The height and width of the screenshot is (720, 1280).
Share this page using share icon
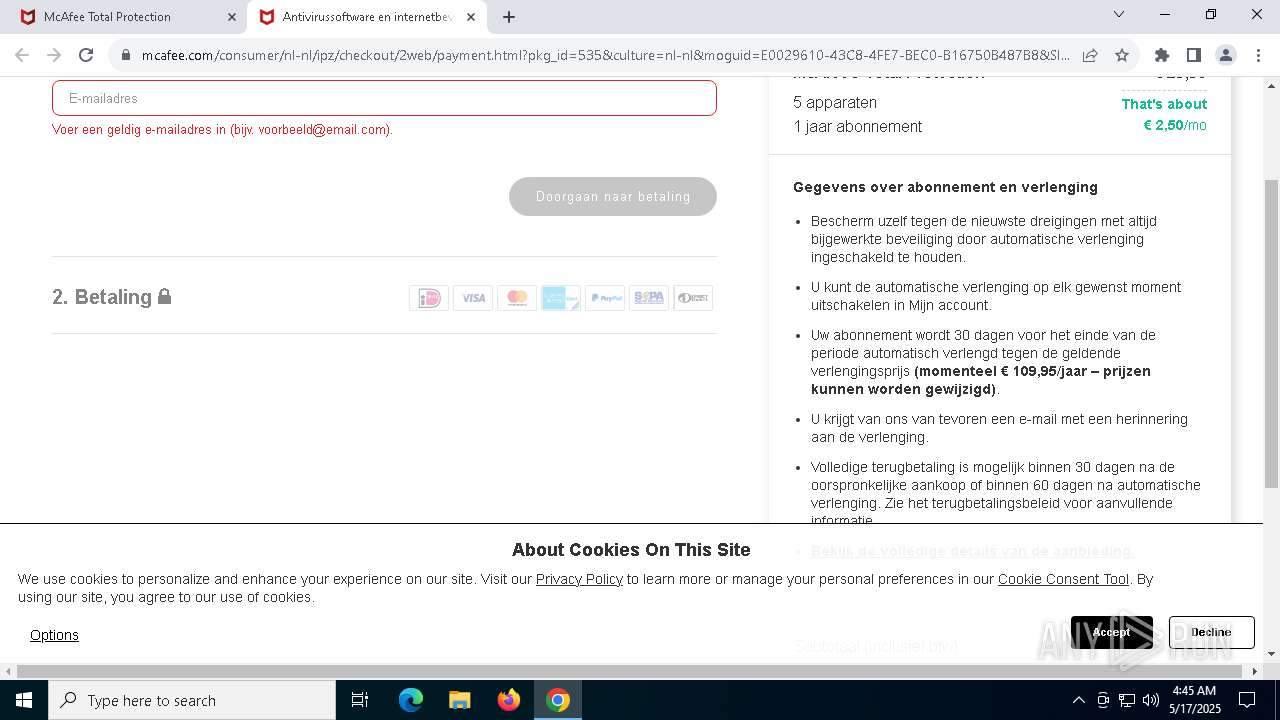[1090, 55]
